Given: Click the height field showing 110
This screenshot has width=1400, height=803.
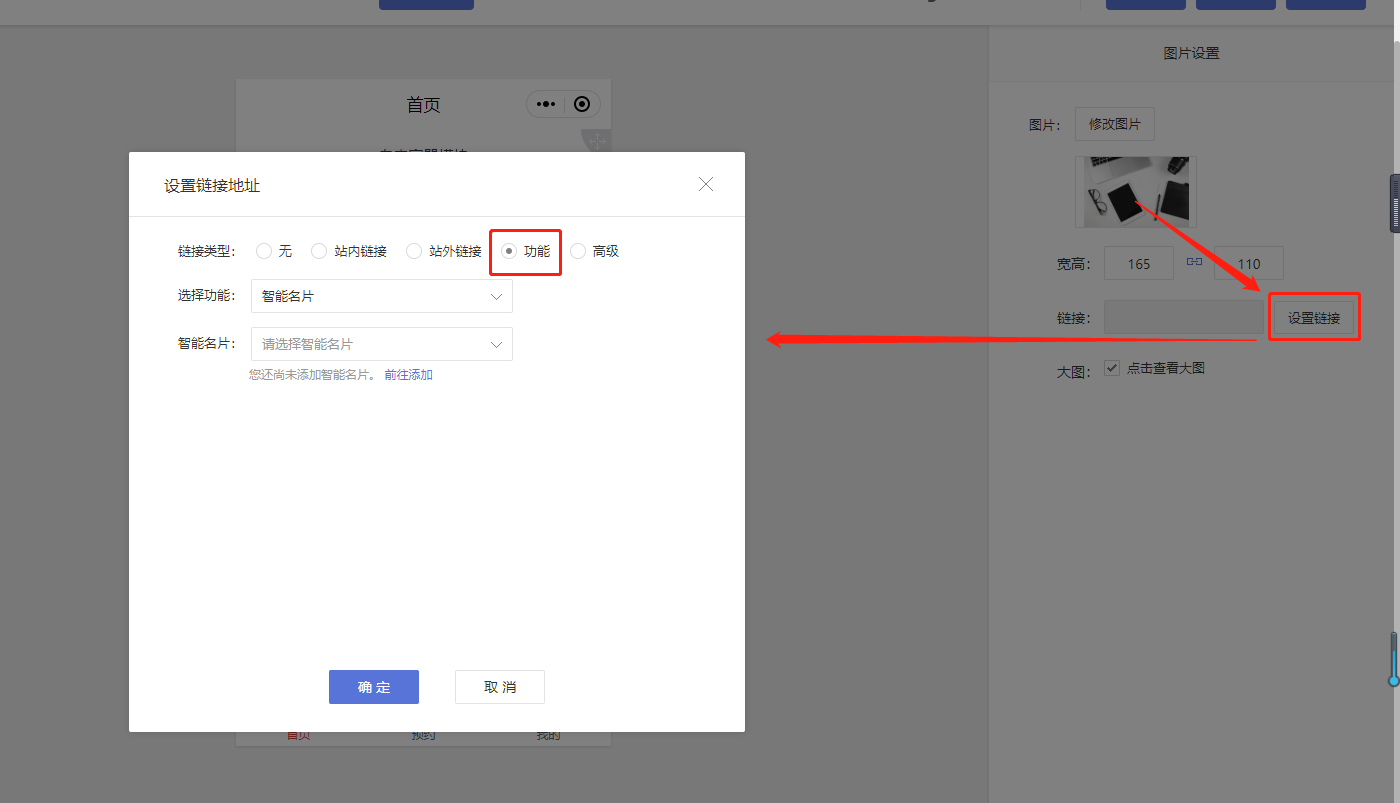Looking at the screenshot, I should click(1249, 264).
